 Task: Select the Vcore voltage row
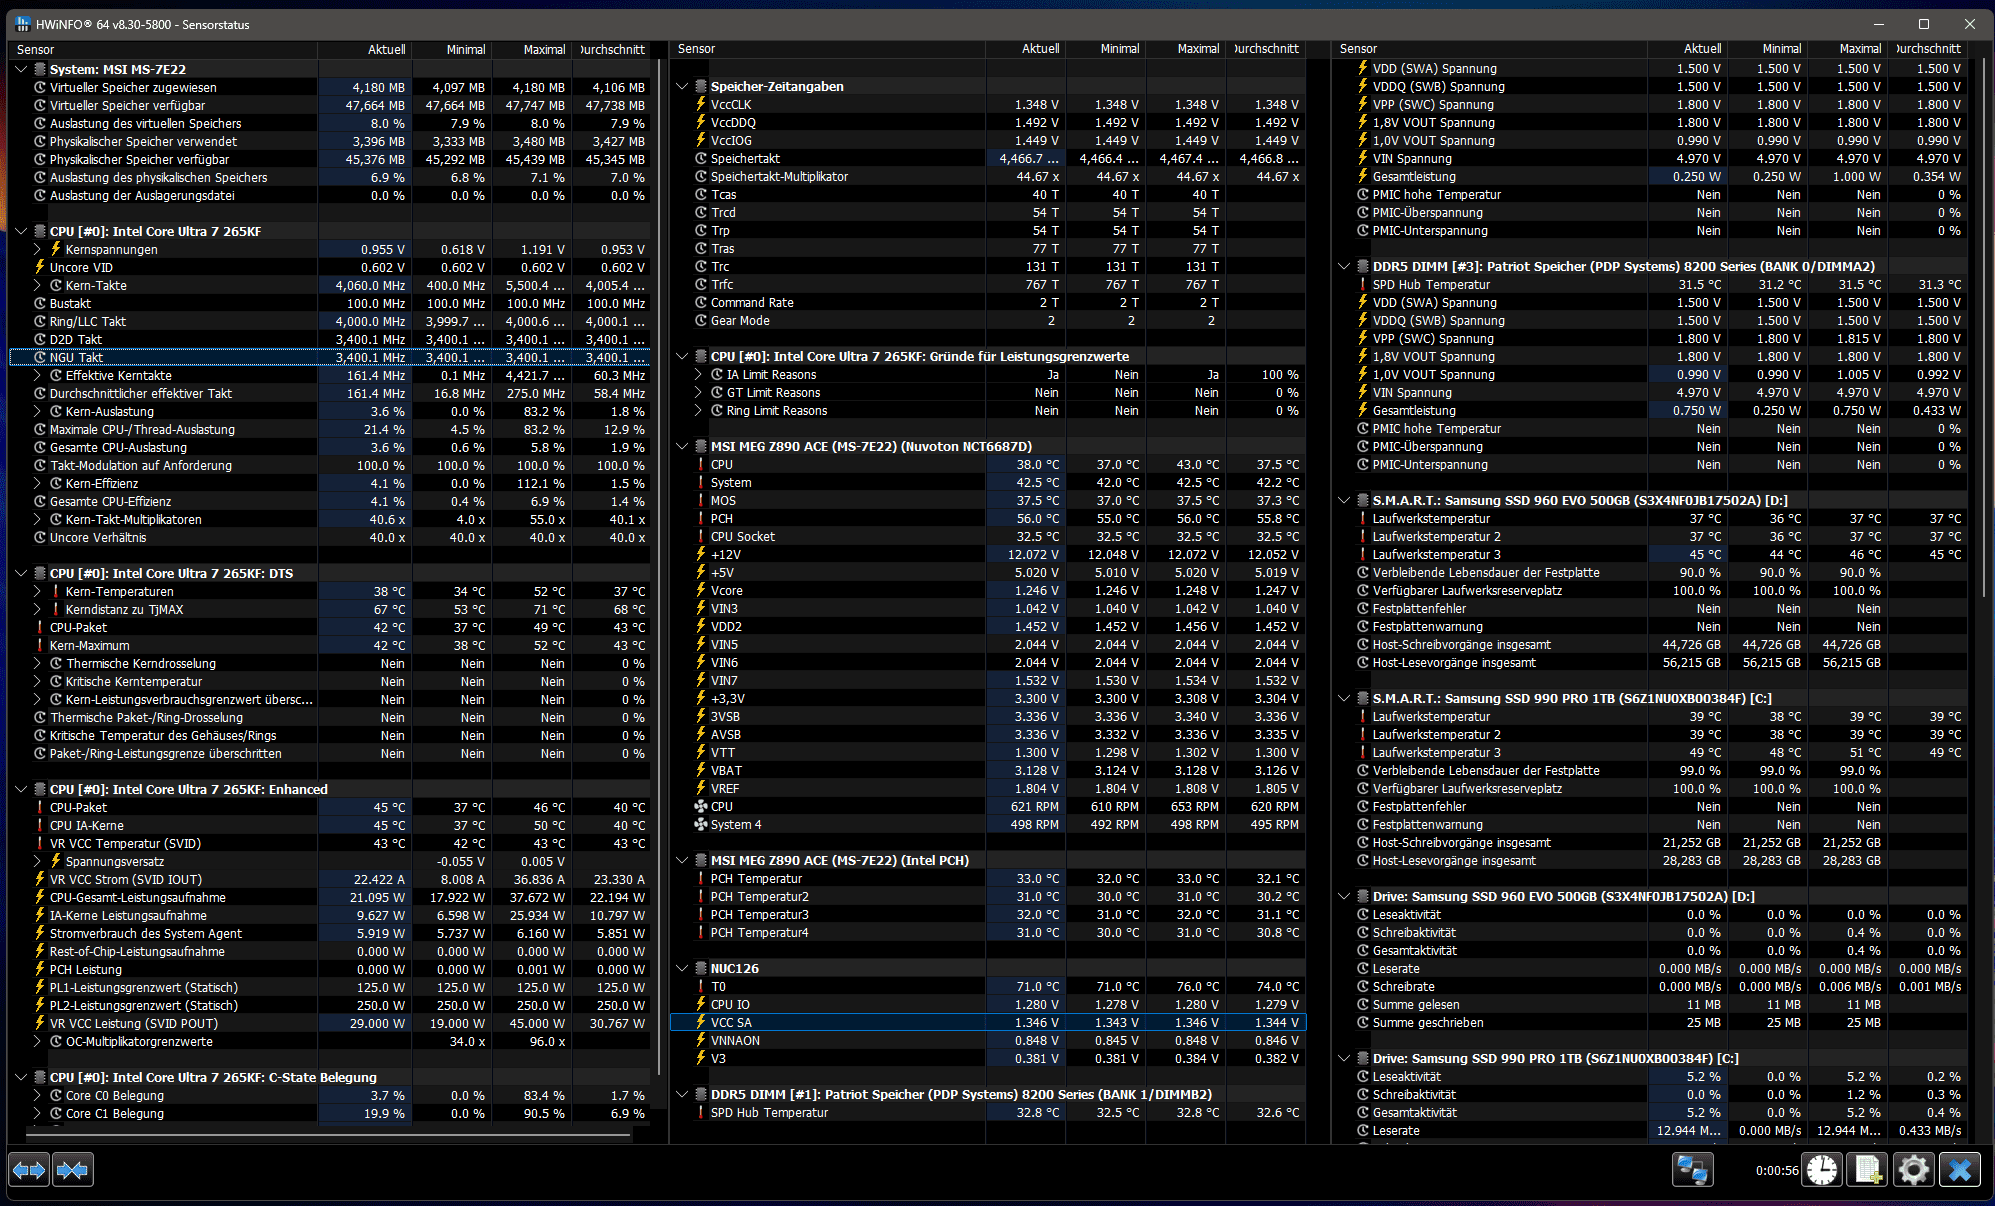[x=727, y=591]
